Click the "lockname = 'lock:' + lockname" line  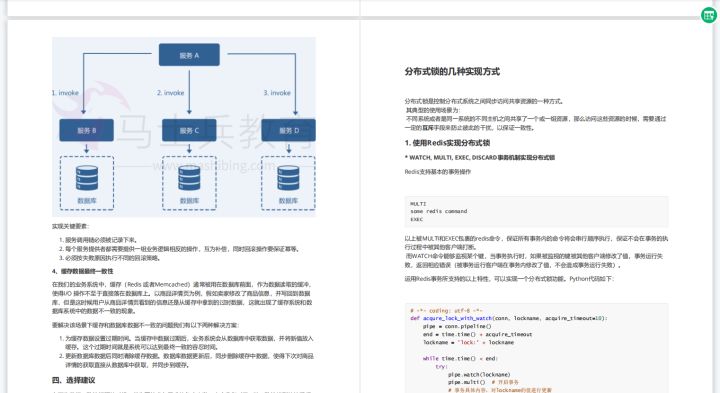point(468,342)
